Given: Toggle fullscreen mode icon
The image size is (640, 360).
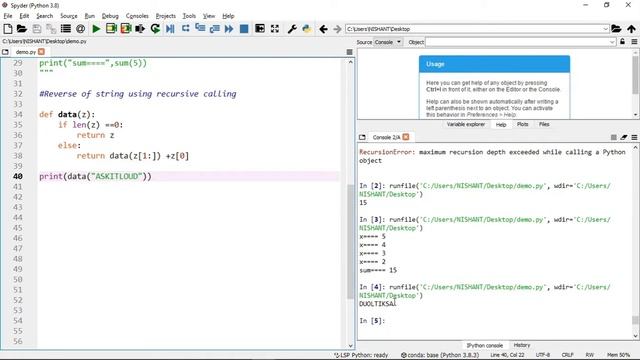Looking at the screenshot, I should coord(275,29).
